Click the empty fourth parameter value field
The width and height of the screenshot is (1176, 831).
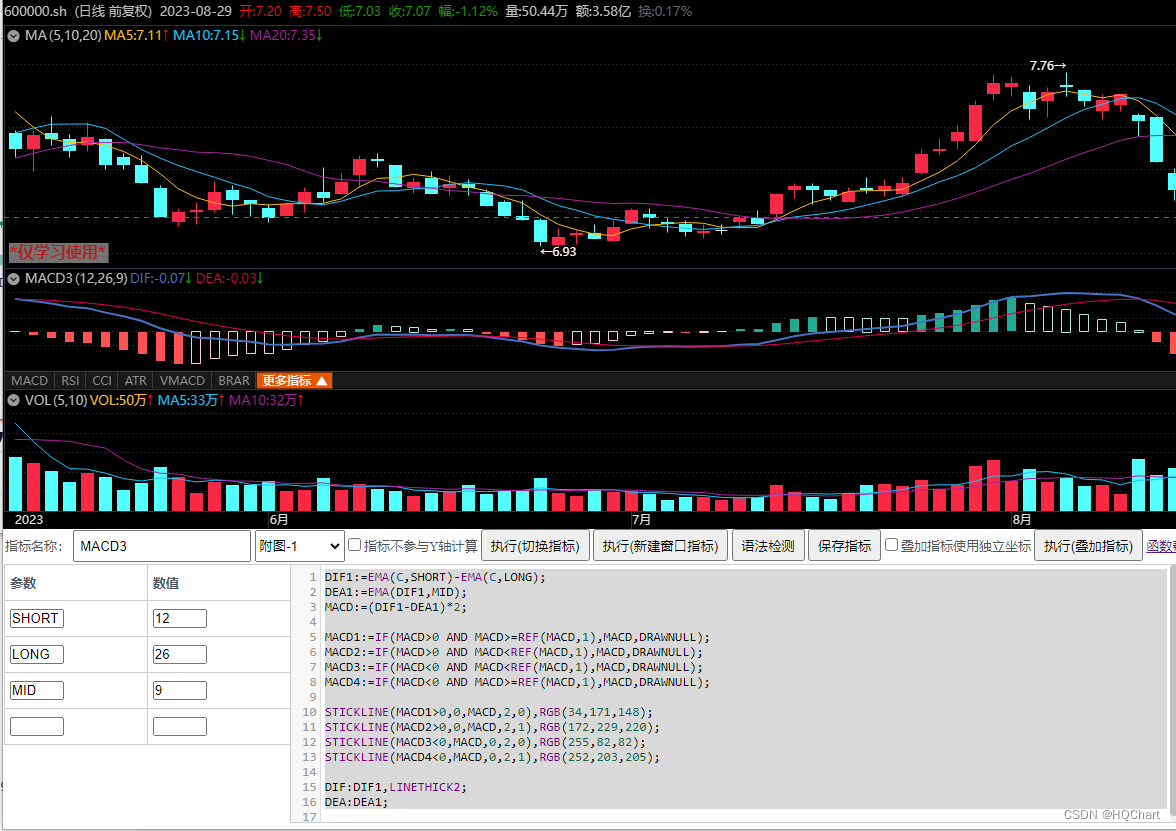pyautogui.click(x=180, y=726)
